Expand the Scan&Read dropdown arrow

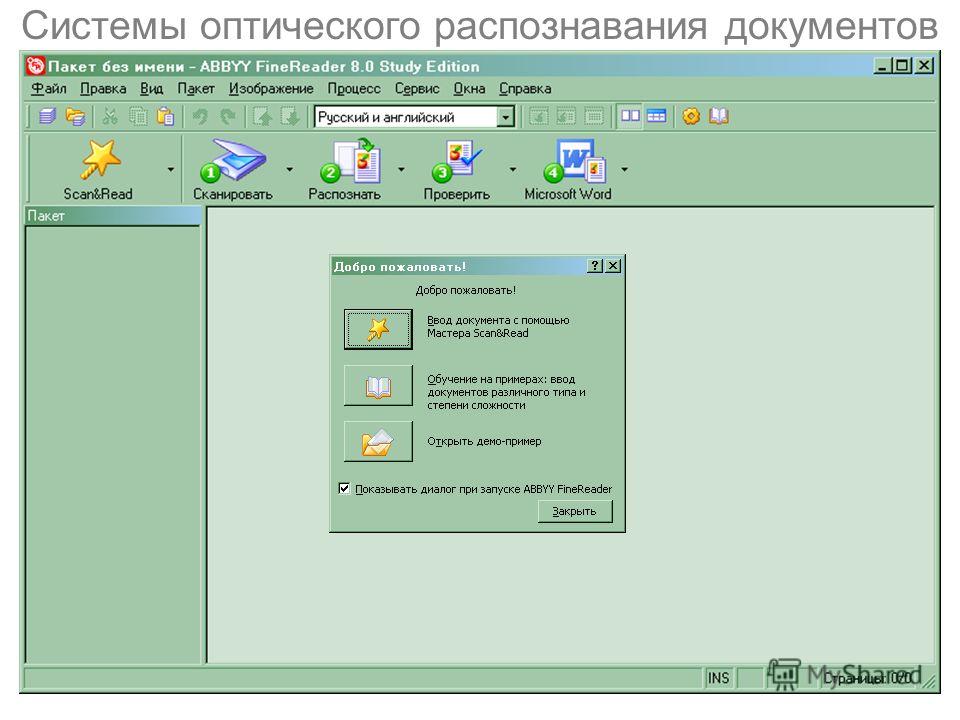point(171,170)
